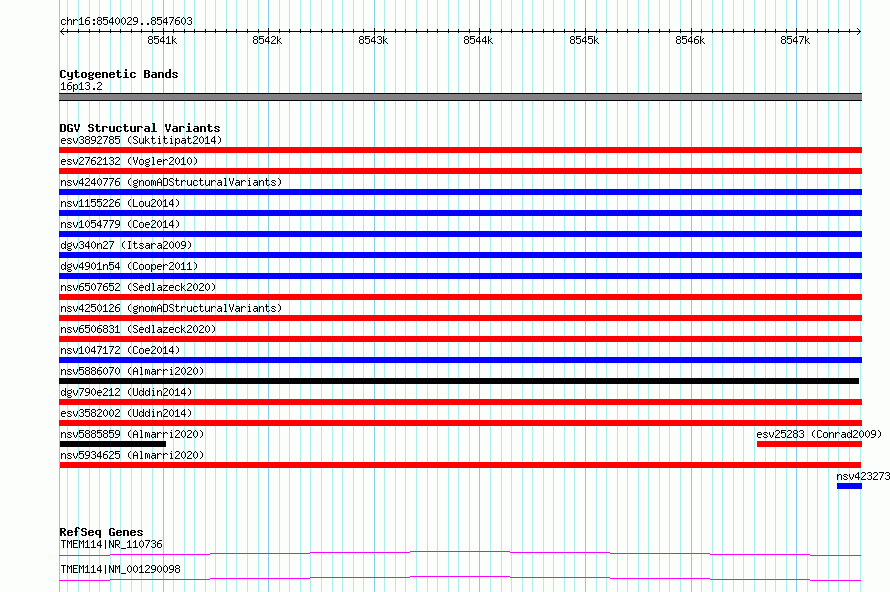Click the 8541k ruler mark
Image resolution: width=890 pixels, height=592 pixels.
[162, 40]
